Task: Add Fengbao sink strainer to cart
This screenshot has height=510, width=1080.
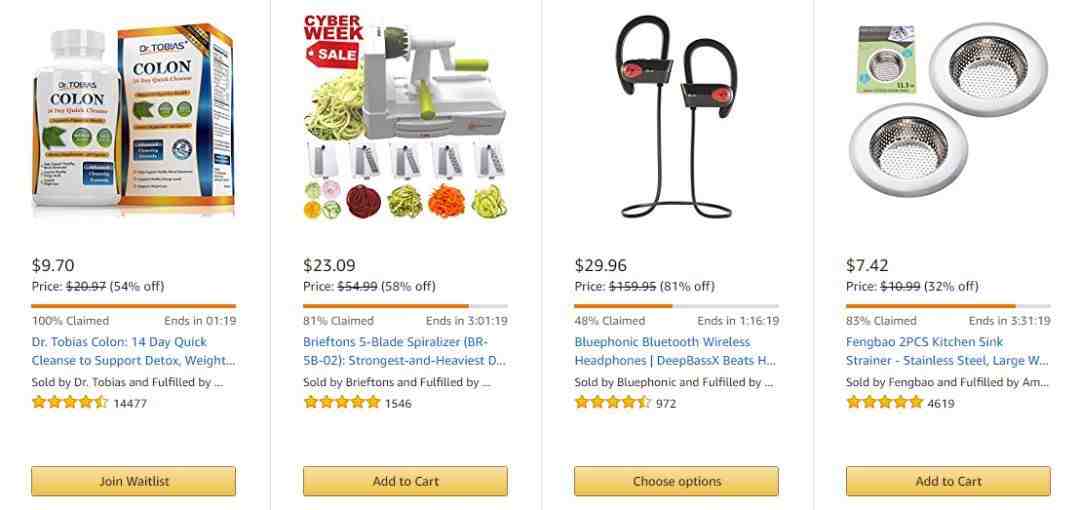Action: pos(948,481)
